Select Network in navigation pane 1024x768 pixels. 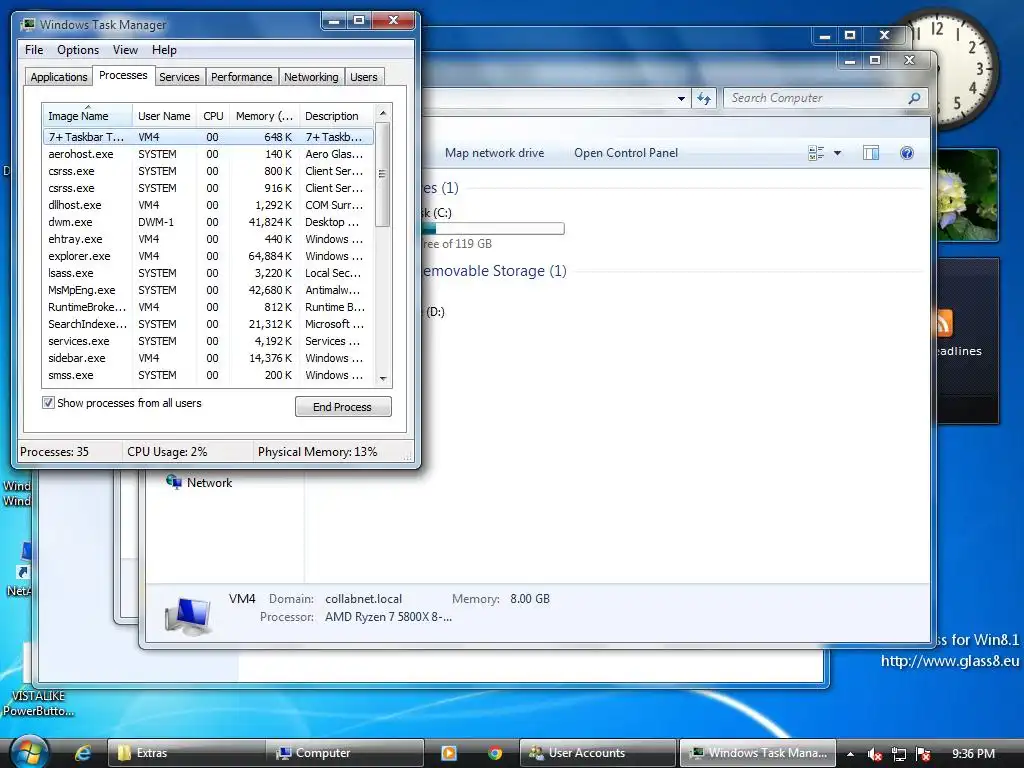click(x=199, y=483)
